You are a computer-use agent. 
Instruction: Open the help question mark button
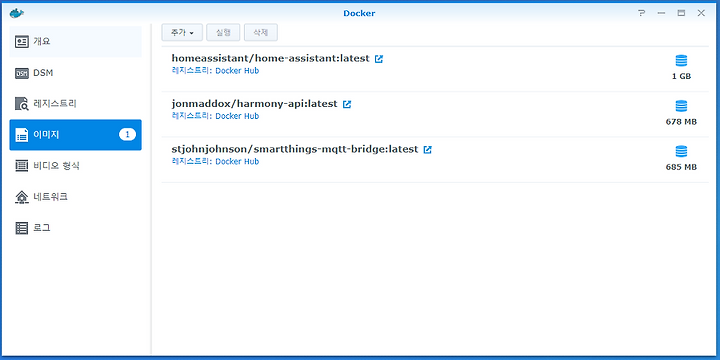641,13
